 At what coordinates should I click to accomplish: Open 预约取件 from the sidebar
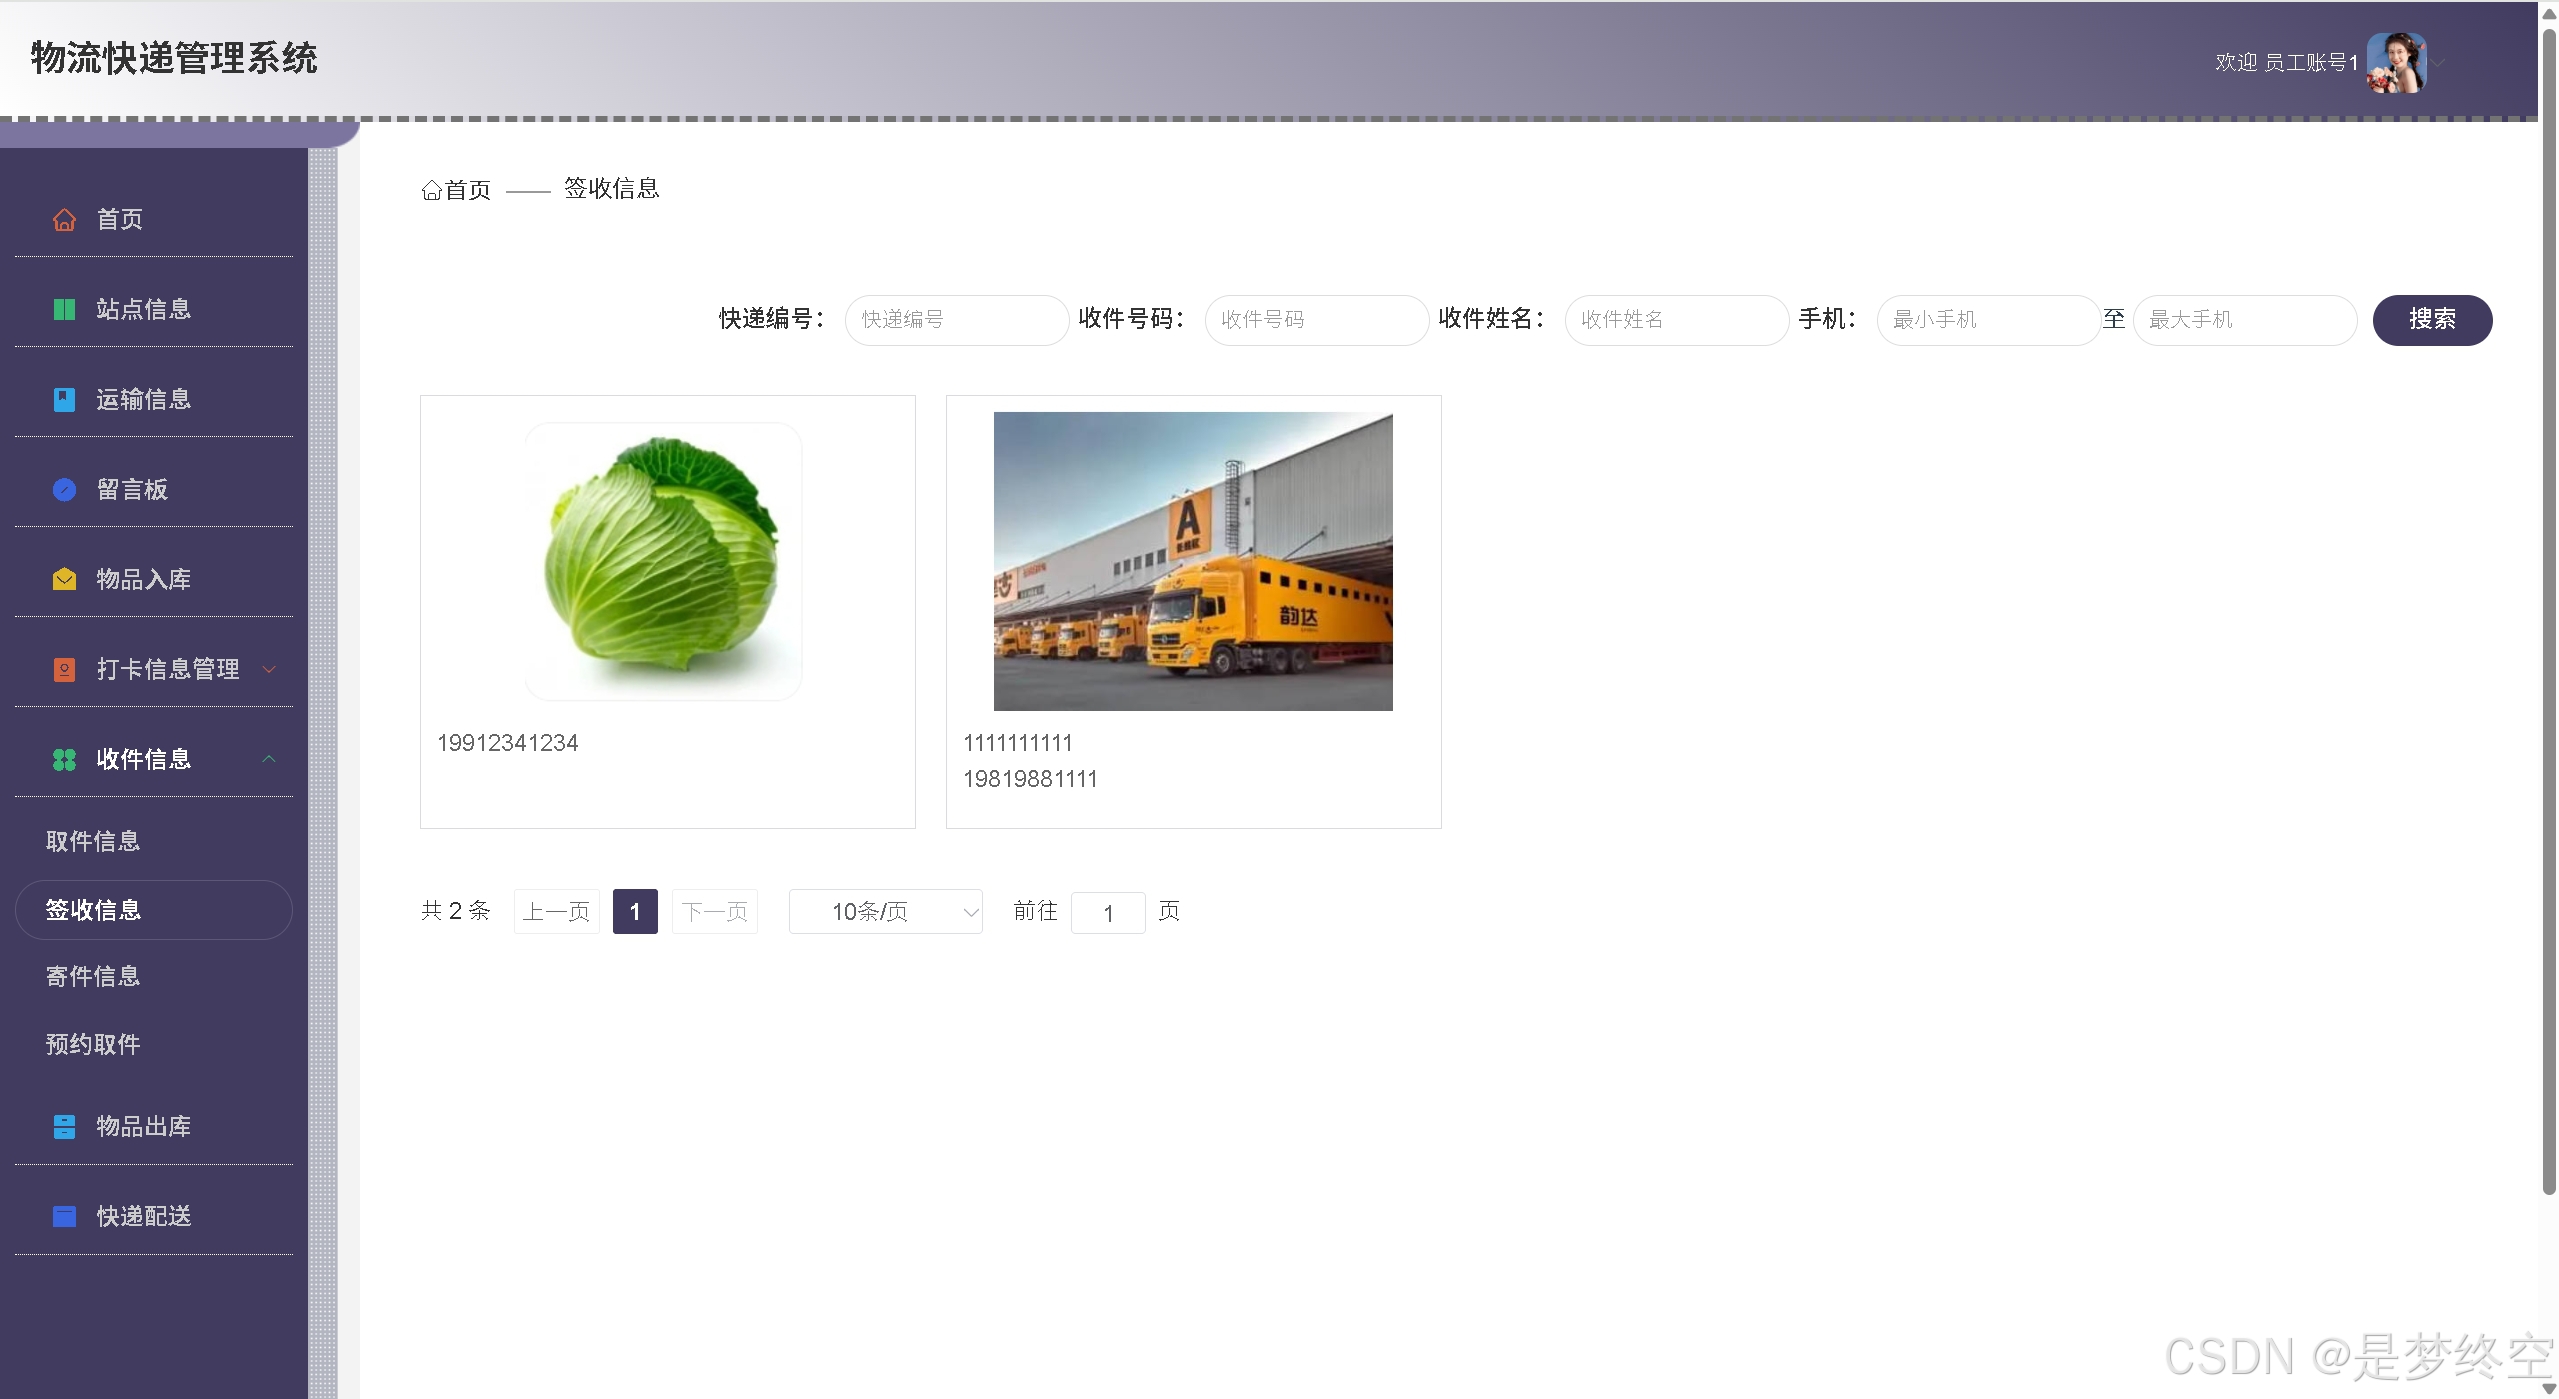coord(93,1044)
